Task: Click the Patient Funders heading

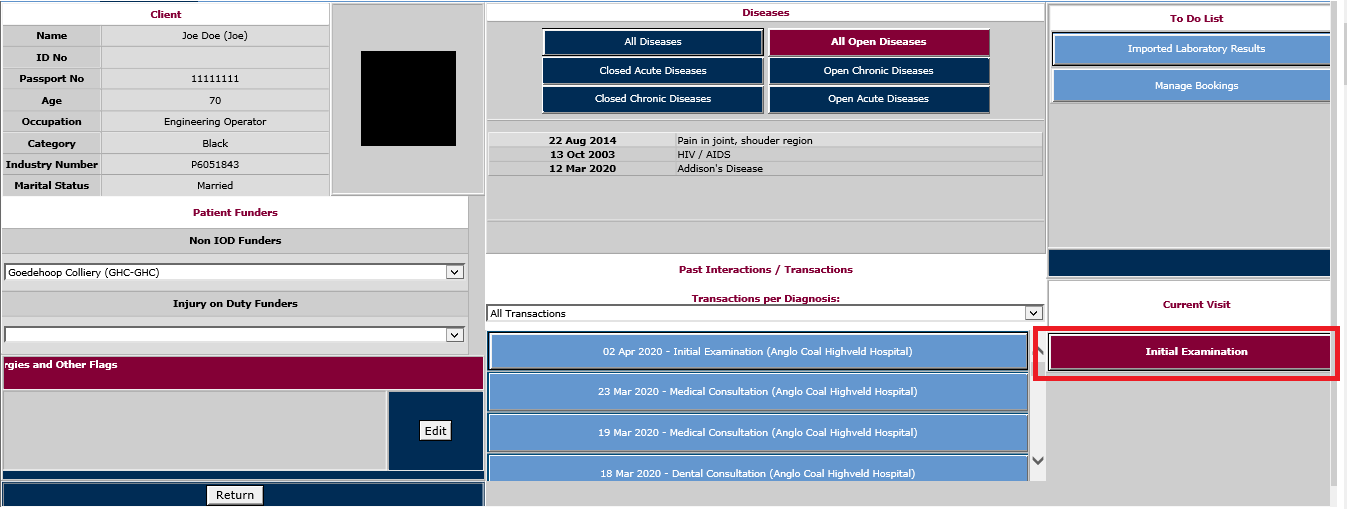Action: click(235, 213)
